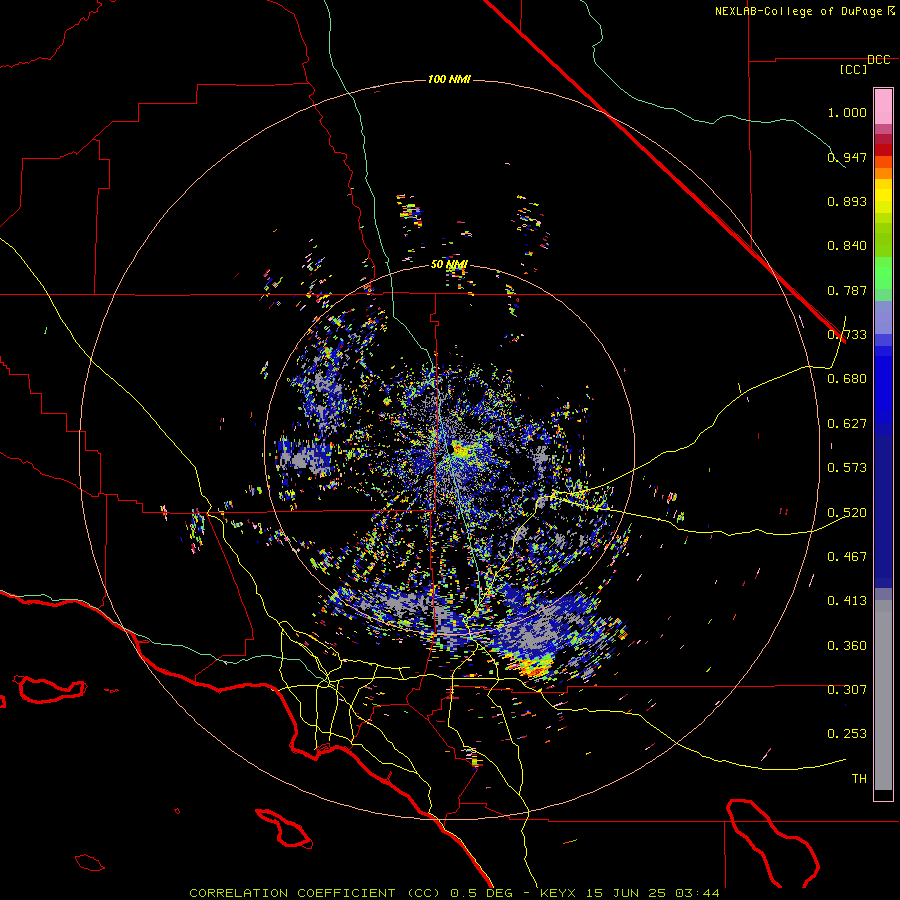Screen dimensions: 900x900
Task: Click the 0.840 legend value
Action: tap(847, 246)
